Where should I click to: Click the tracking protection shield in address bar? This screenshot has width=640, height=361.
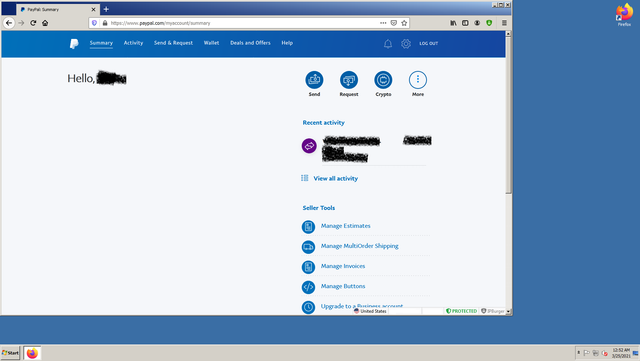coord(94,23)
